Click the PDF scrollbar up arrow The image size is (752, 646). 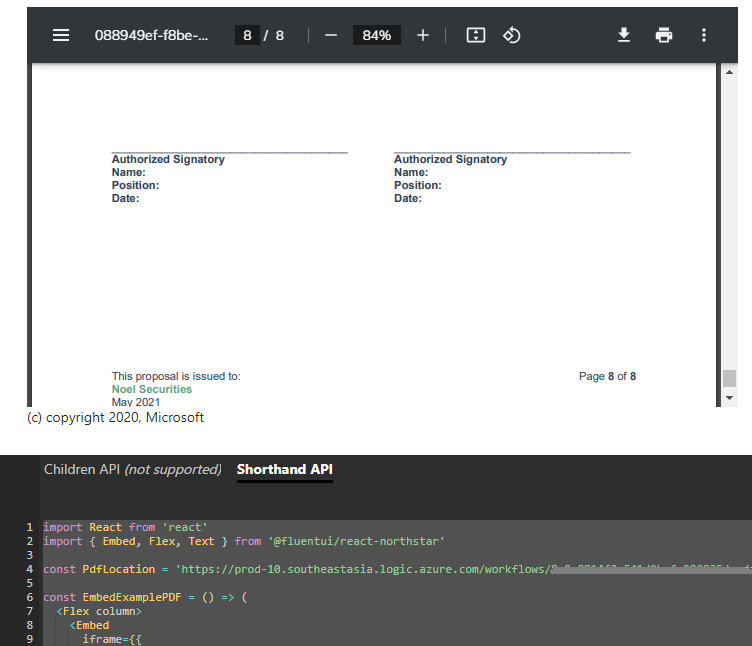[x=729, y=72]
